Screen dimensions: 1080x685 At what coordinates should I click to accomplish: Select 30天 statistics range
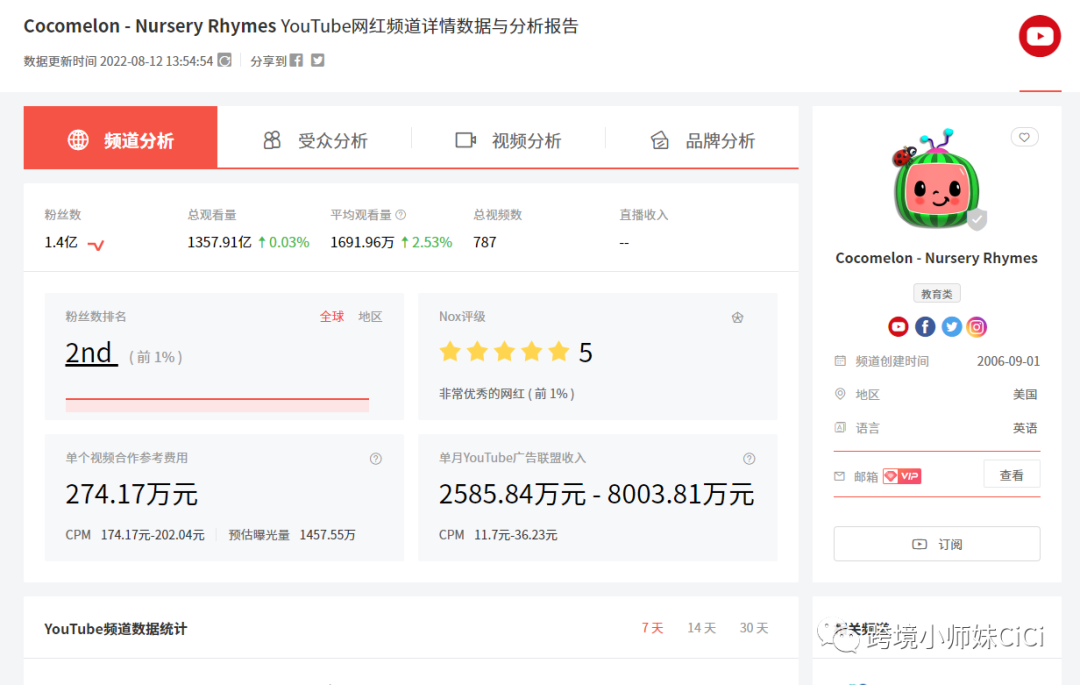753,628
